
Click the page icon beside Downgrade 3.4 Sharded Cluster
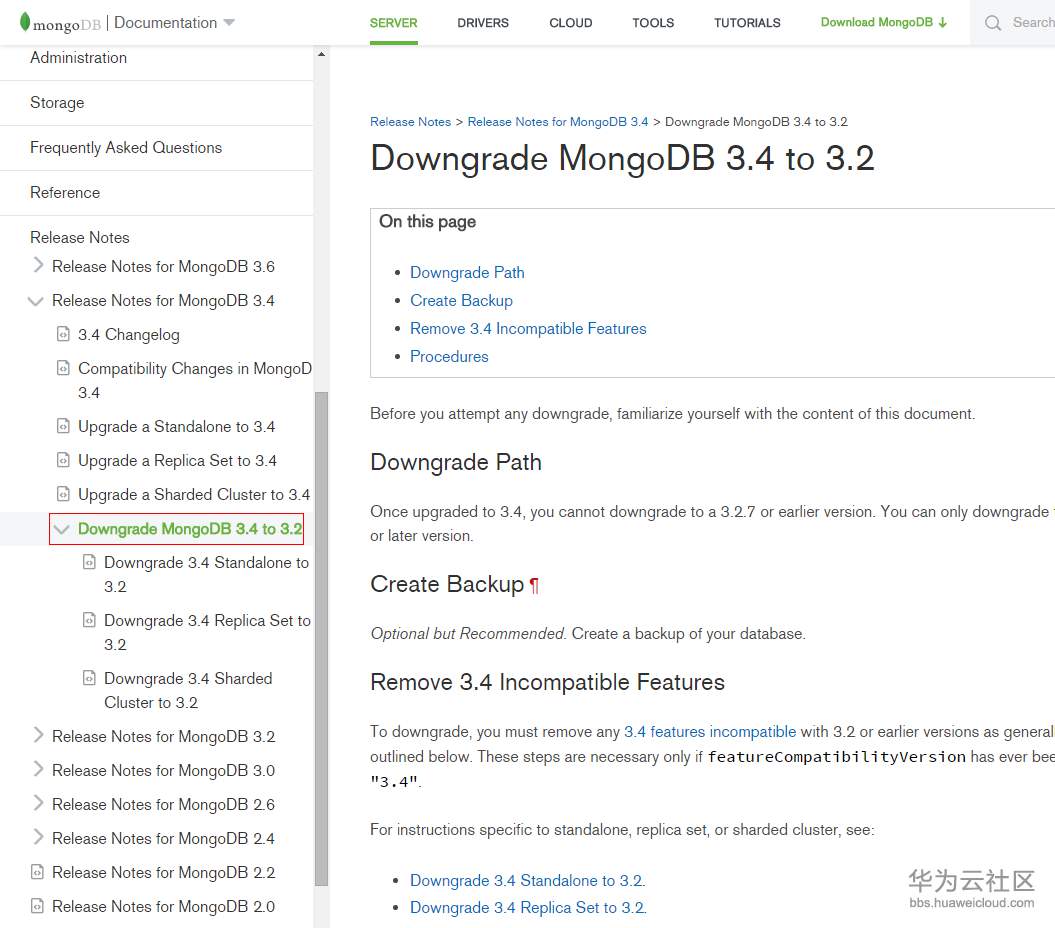(x=89, y=677)
